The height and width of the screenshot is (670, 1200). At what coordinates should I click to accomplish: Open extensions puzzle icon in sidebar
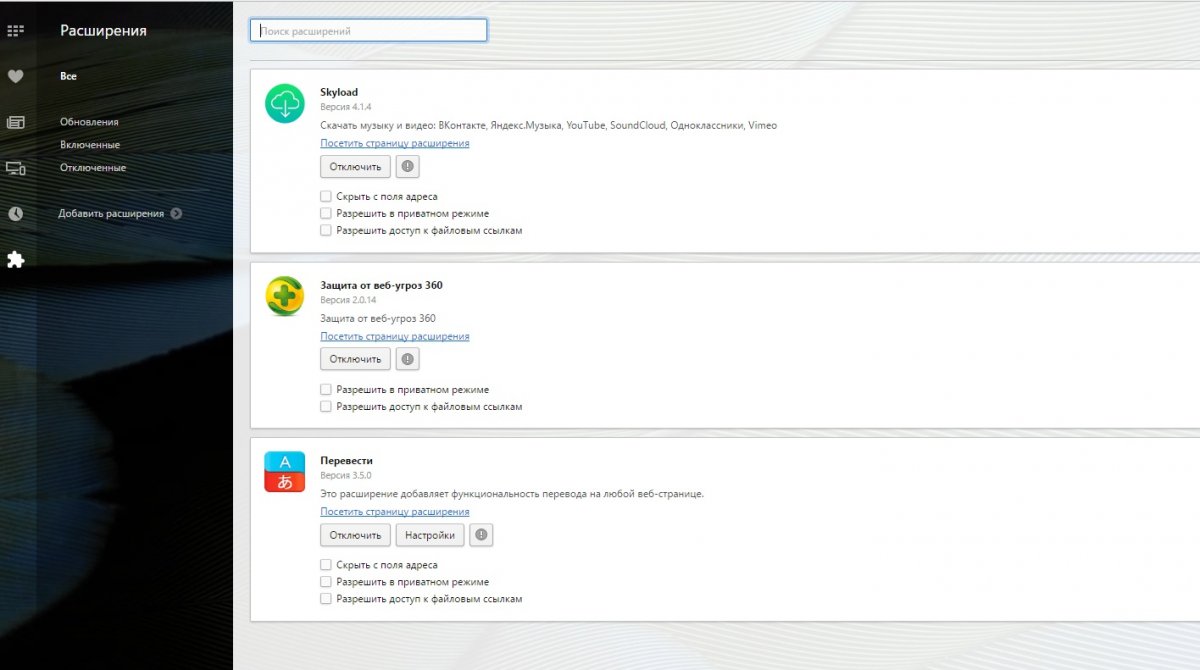pos(15,259)
